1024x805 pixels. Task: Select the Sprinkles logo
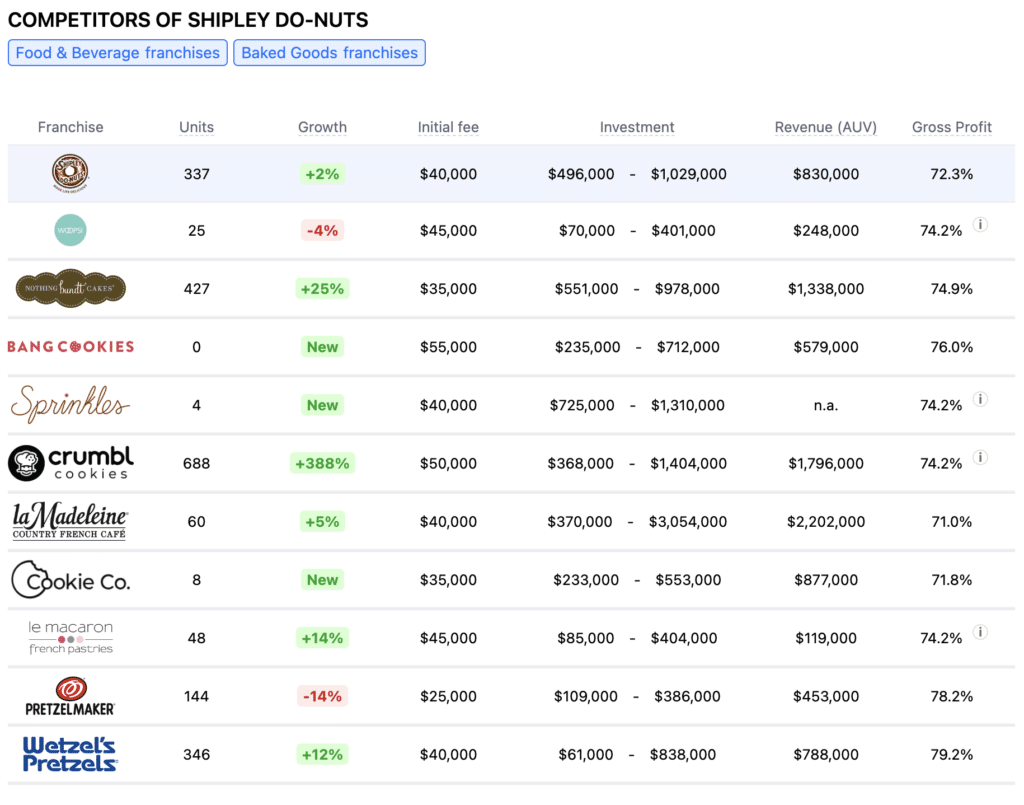click(x=71, y=405)
